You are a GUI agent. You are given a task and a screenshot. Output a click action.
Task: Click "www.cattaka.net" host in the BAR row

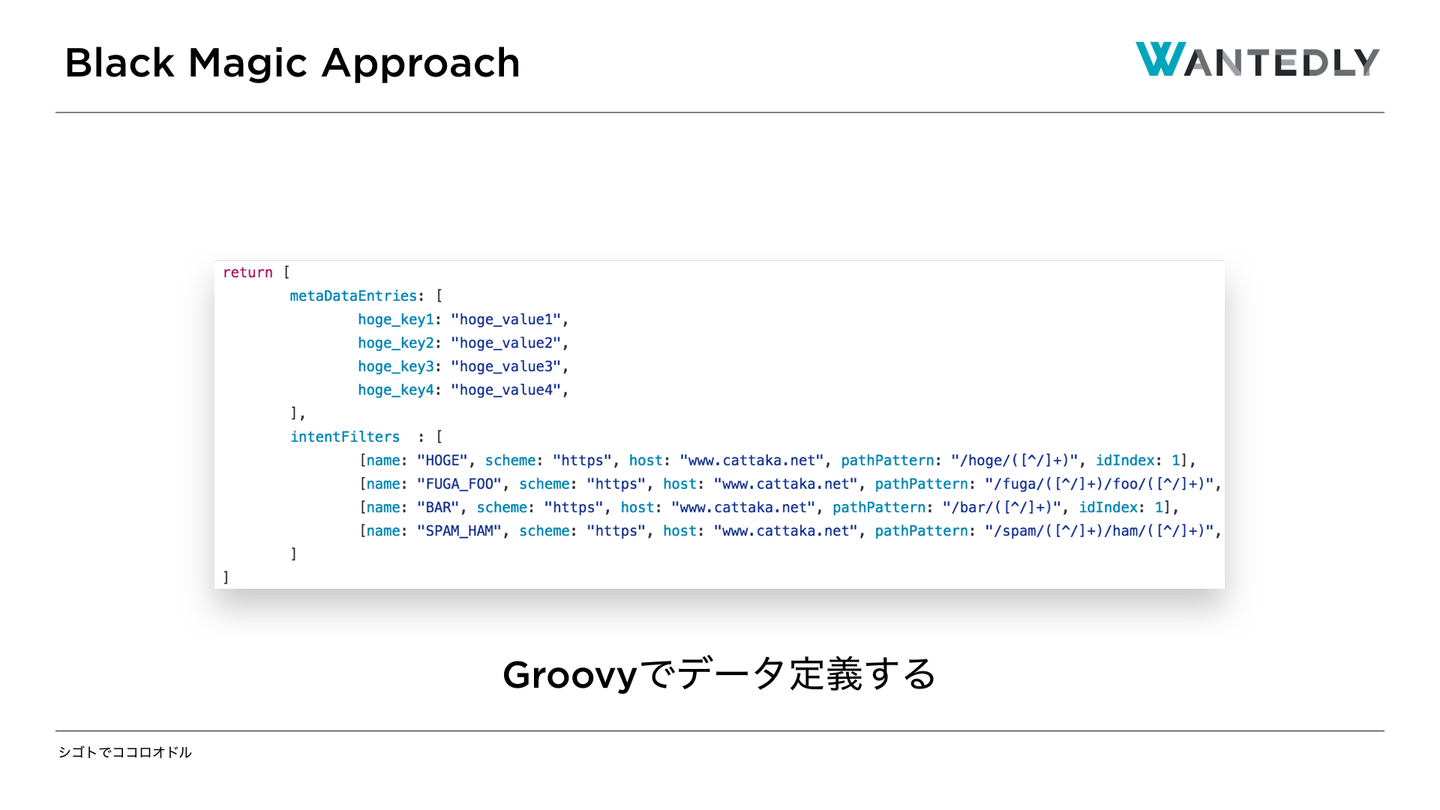744,507
